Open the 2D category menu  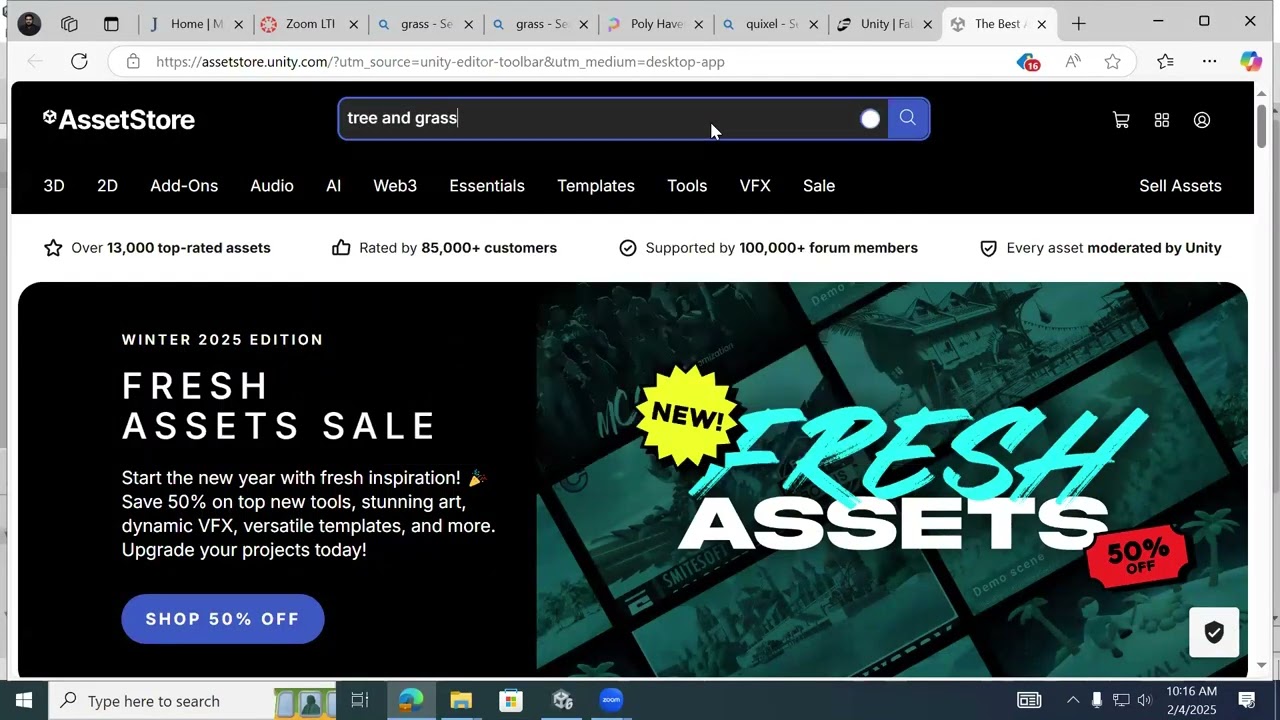coord(107,186)
